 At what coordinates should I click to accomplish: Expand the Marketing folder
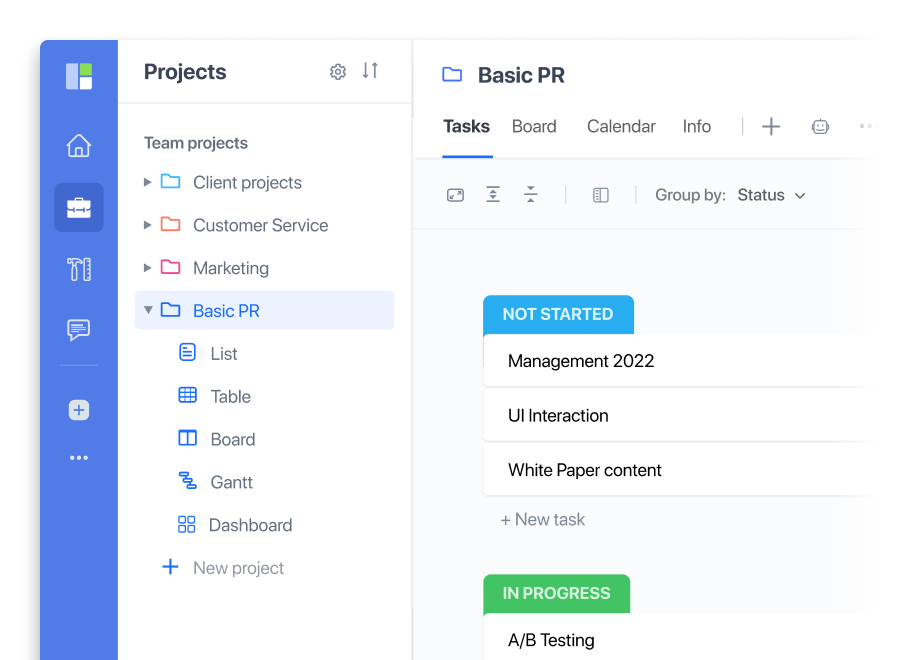pos(146,268)
